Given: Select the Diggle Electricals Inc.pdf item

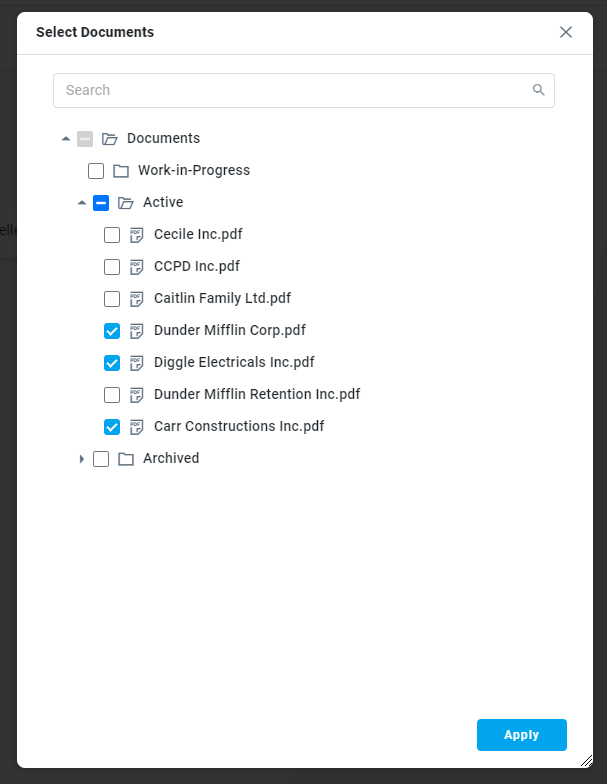Looking at the screenshot, I should point(234,362).
